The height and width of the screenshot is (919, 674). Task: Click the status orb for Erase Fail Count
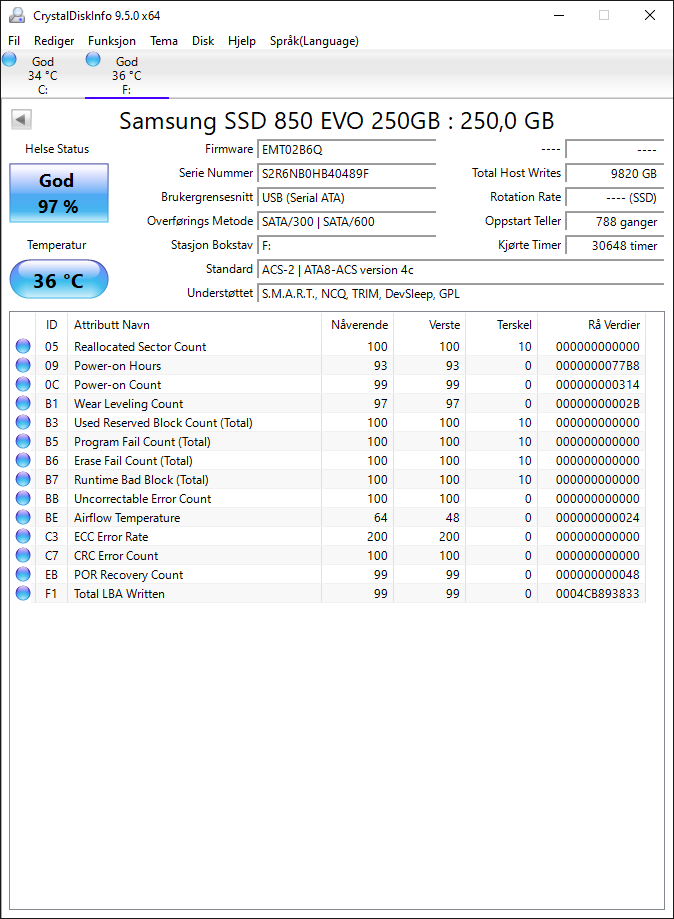(x=23, y=460)
